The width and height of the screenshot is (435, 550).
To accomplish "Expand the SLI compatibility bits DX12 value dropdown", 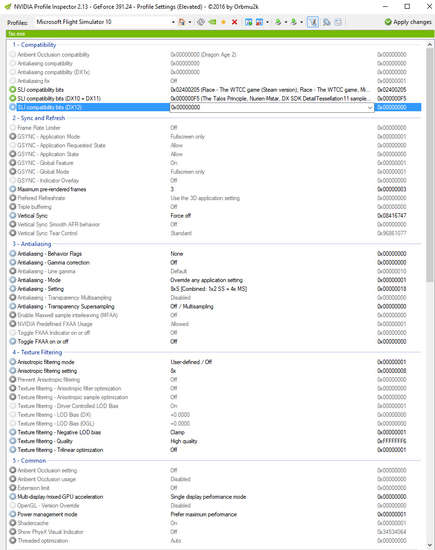I will tap(370, 107).
